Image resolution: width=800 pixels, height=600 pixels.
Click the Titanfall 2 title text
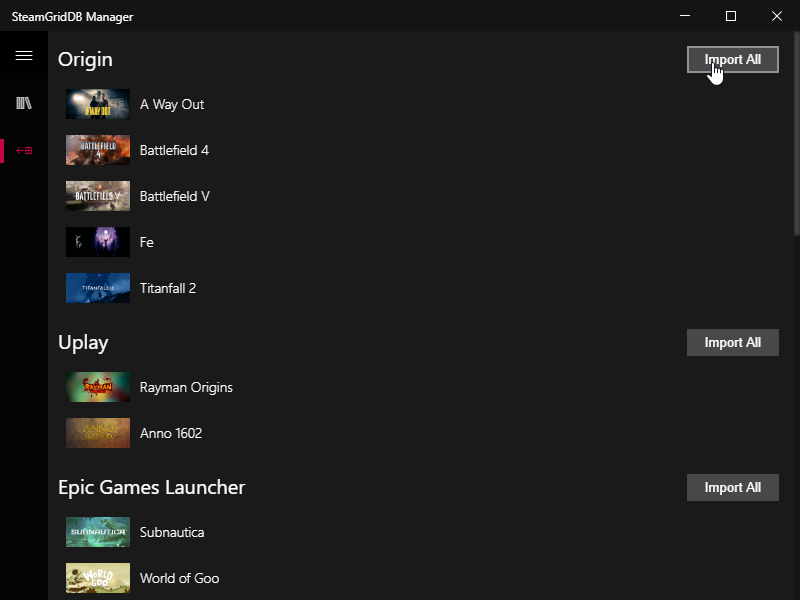tap(168, 288)
